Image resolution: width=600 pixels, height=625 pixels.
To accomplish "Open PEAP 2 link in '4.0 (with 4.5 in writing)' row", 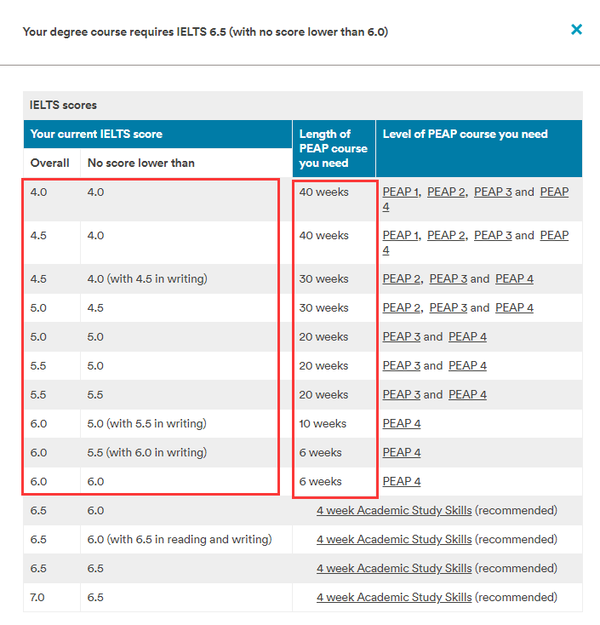I will (401, 279).
